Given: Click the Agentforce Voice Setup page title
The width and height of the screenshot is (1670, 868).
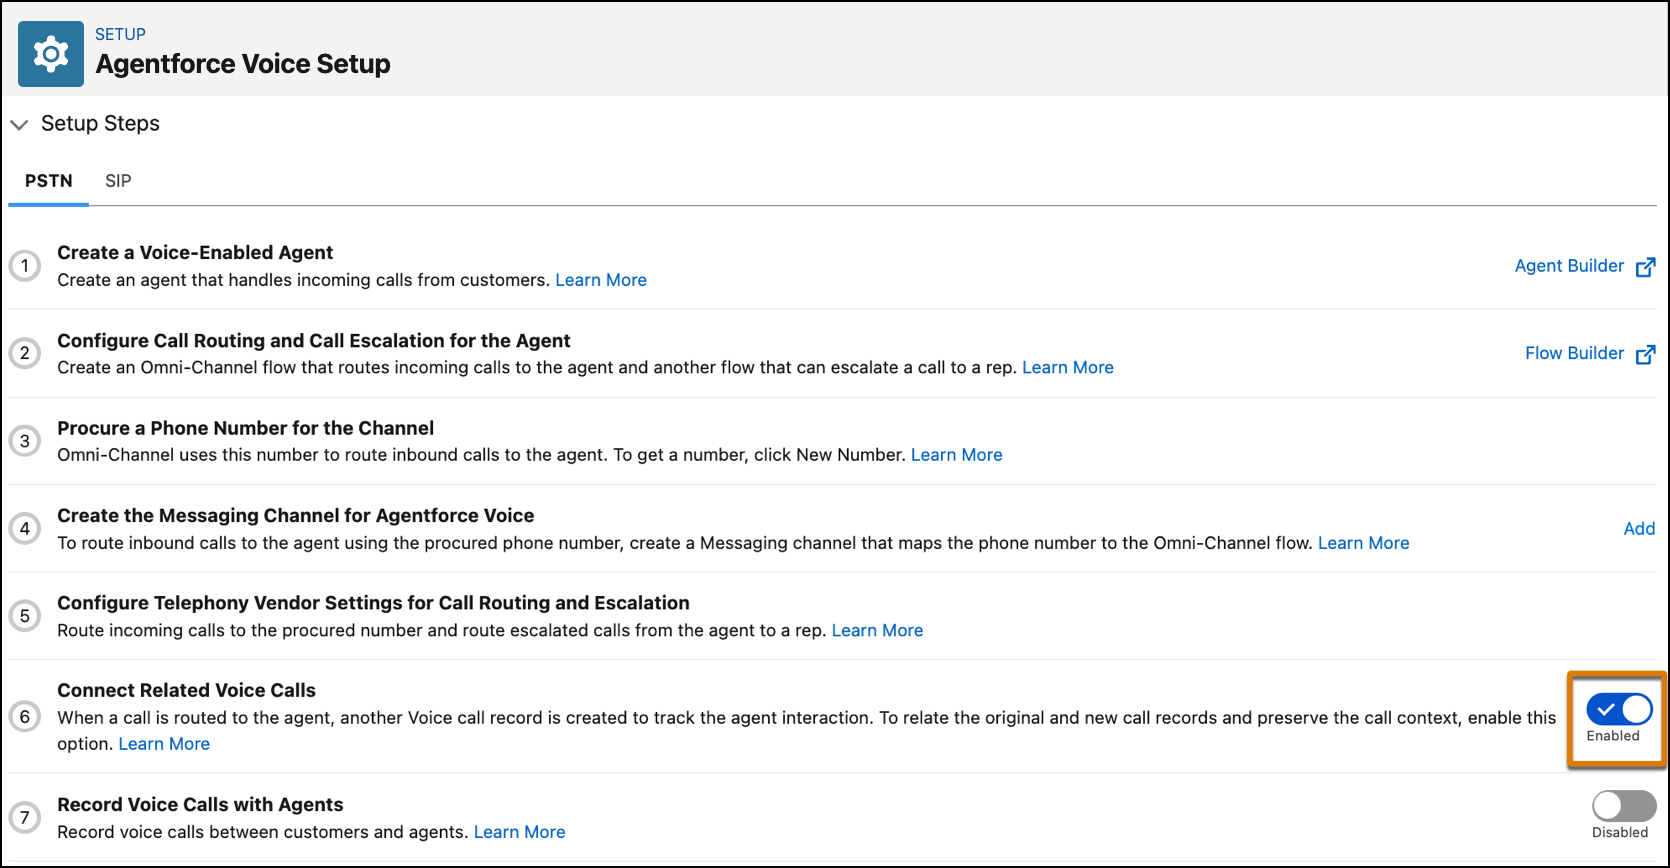Looking at the screenshot, I should coord(243,64).
